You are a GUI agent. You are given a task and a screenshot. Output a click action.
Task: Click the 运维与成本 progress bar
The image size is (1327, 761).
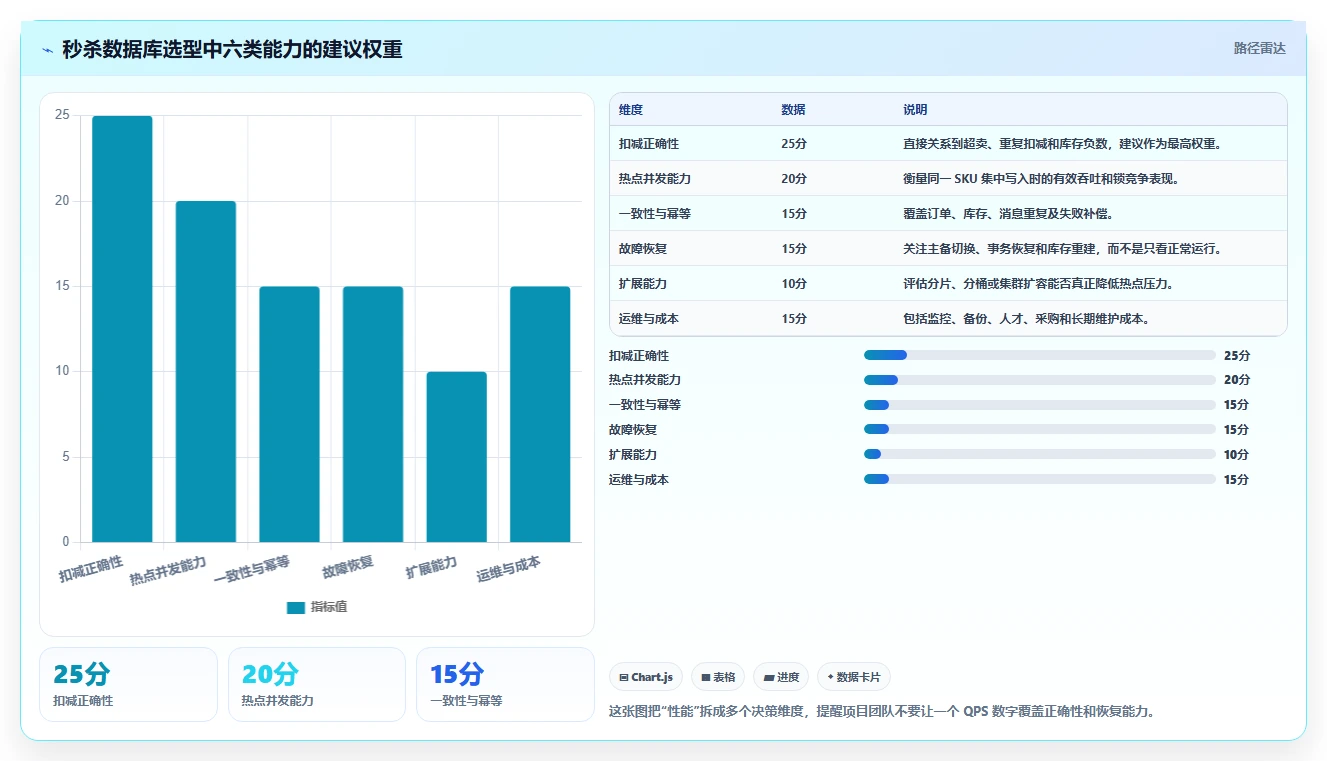1040,479
